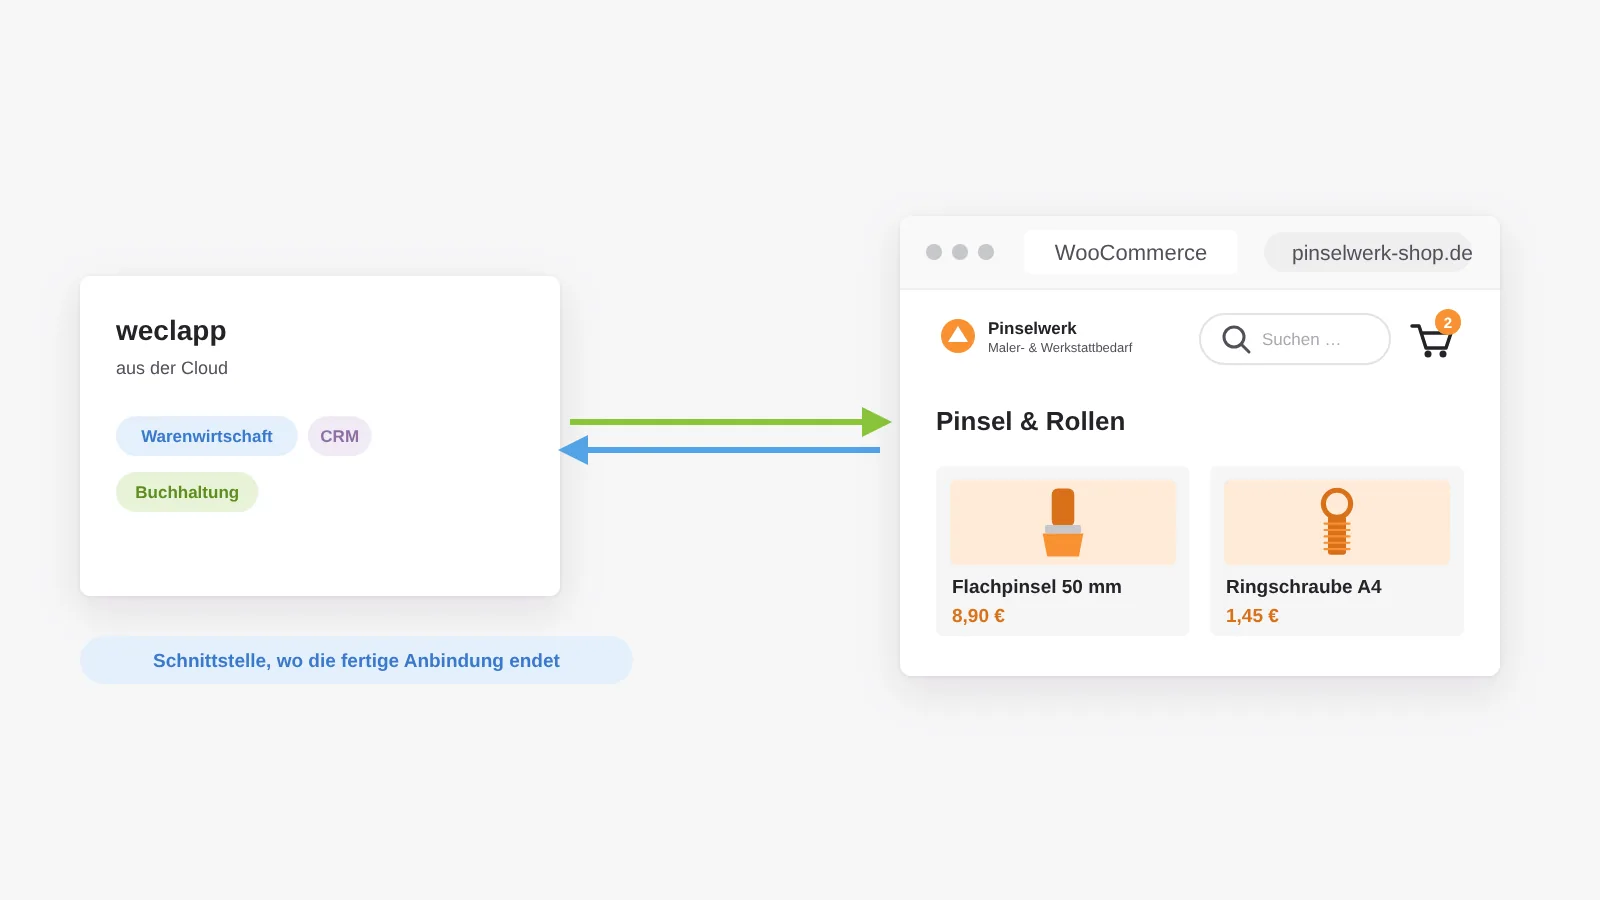Click the weclapp heading
Image resolution: width=1600 pixels, height=900 pixels.
[x=171, y=330]
